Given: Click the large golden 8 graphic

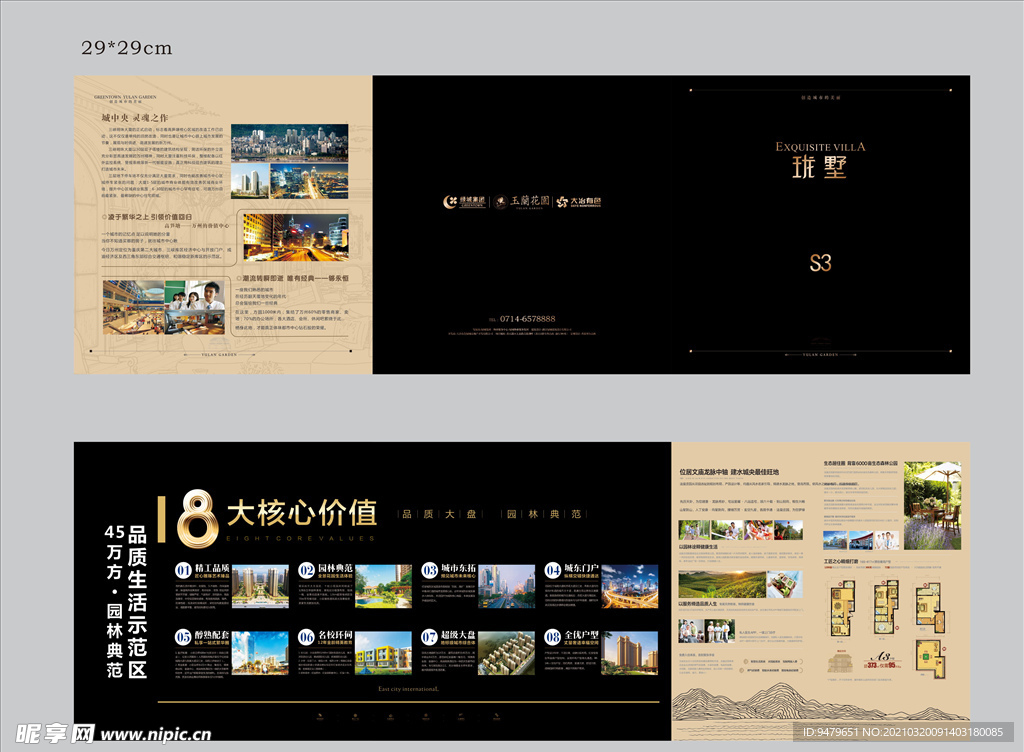Looking at the screenshot, I should pos(198,517).
